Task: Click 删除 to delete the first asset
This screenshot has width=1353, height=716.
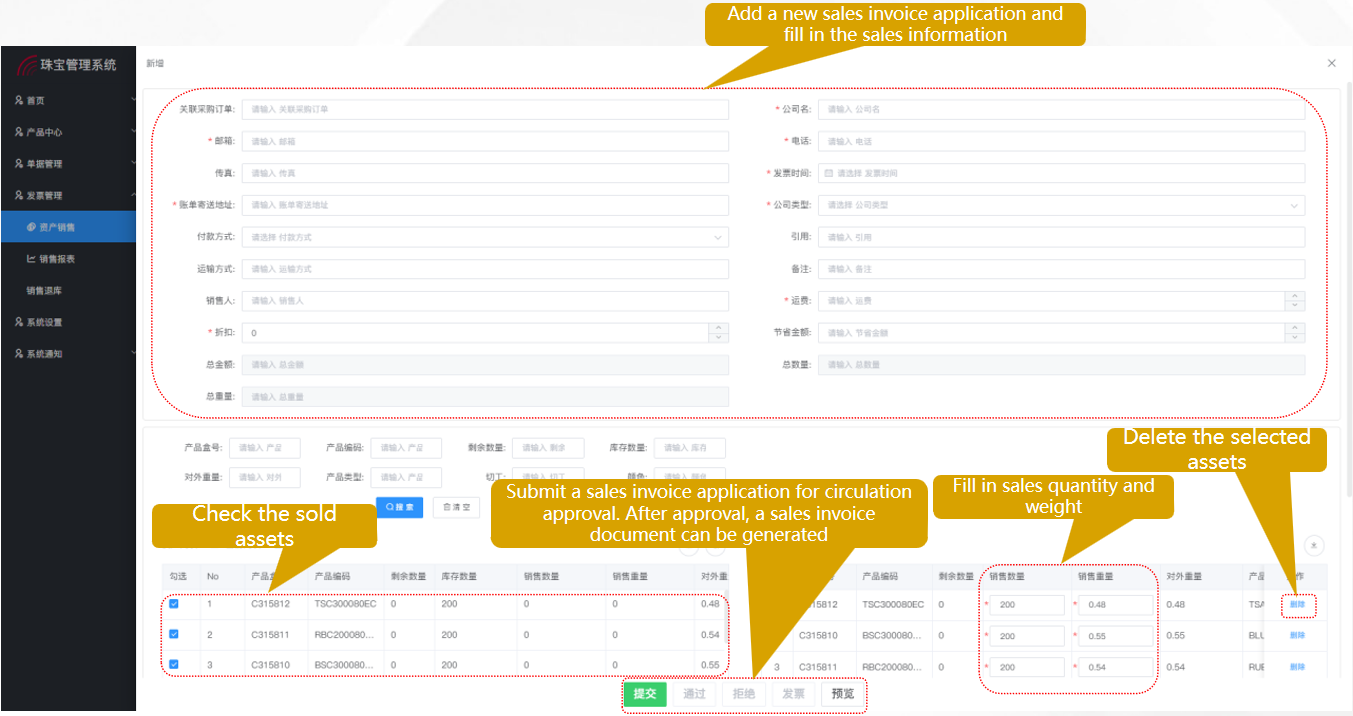Action: [x=1297, y=604]
